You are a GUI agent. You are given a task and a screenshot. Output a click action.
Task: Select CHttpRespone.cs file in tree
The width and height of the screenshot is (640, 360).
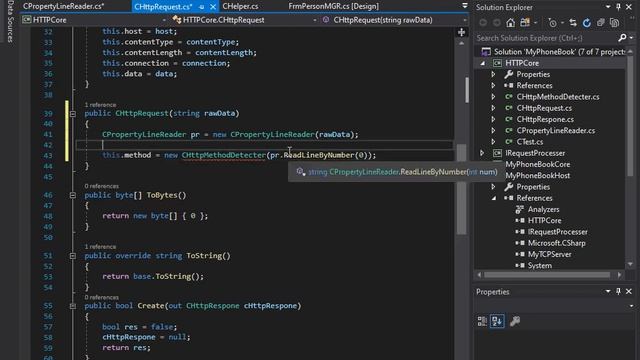(545, 119)
